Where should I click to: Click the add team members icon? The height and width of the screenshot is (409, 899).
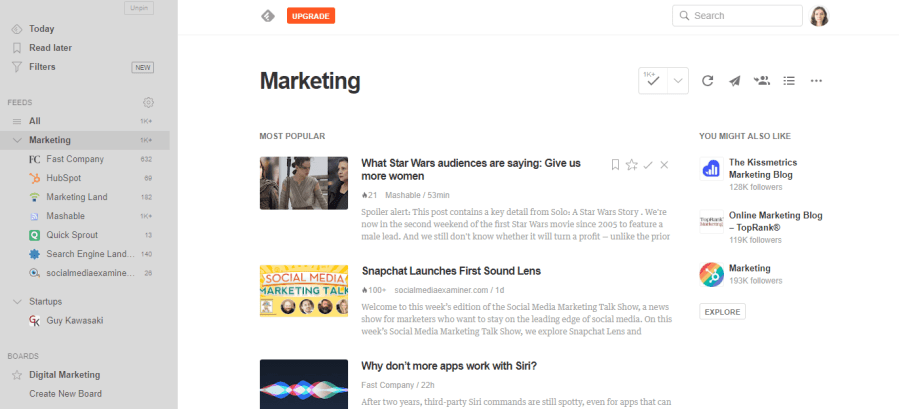tap(761, 81)
